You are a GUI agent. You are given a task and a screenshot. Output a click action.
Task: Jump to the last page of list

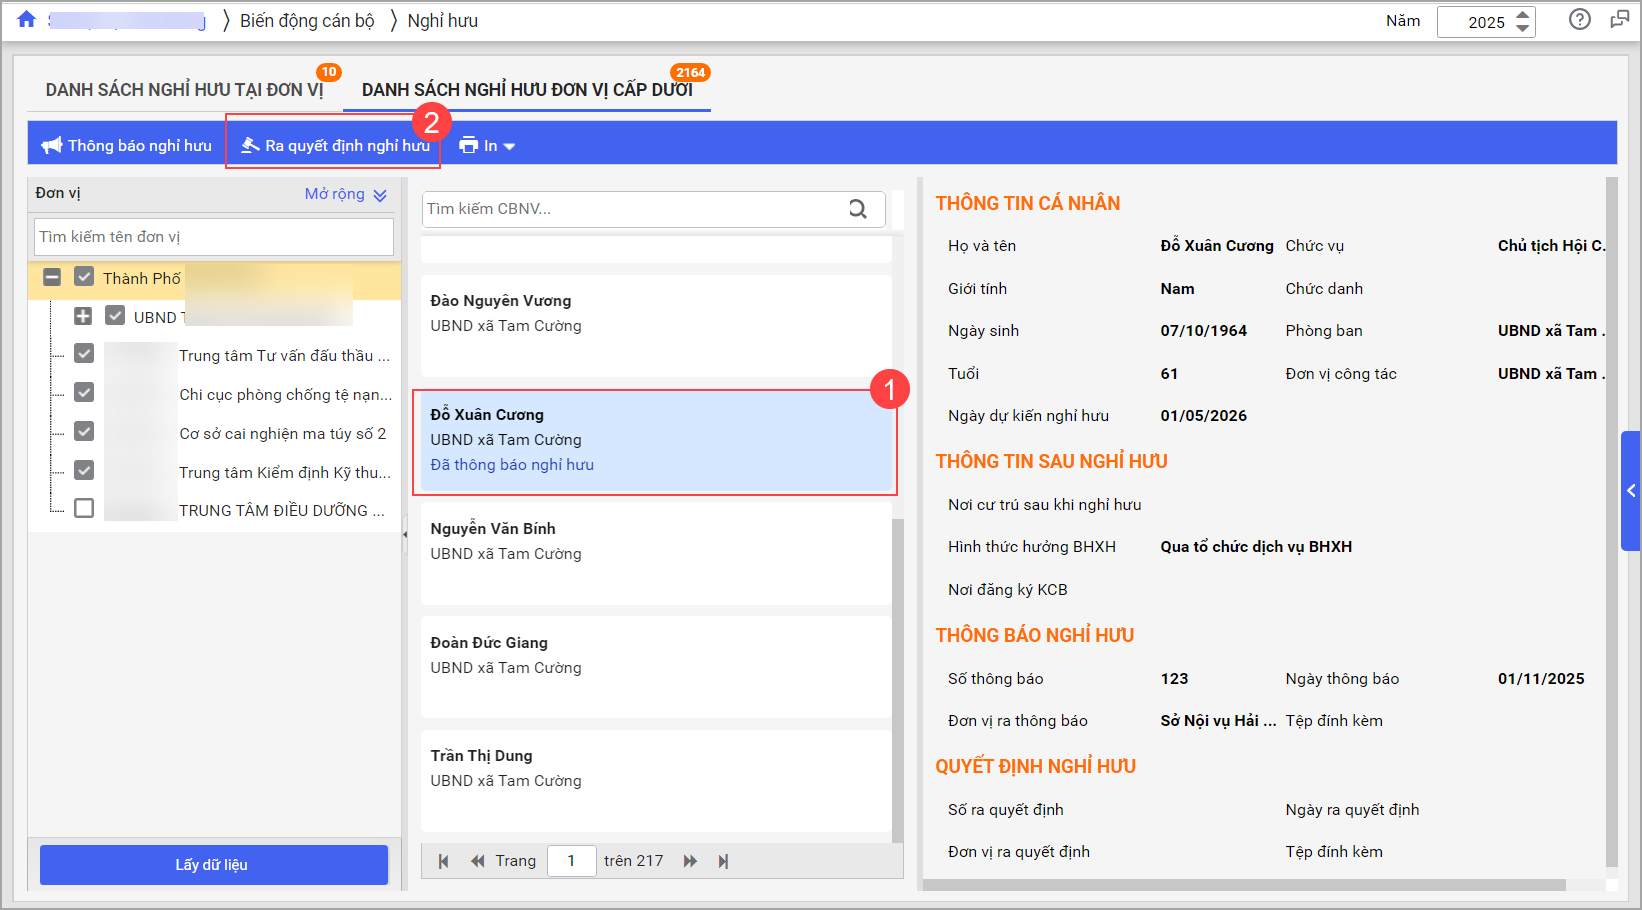(x=723, y=861)
